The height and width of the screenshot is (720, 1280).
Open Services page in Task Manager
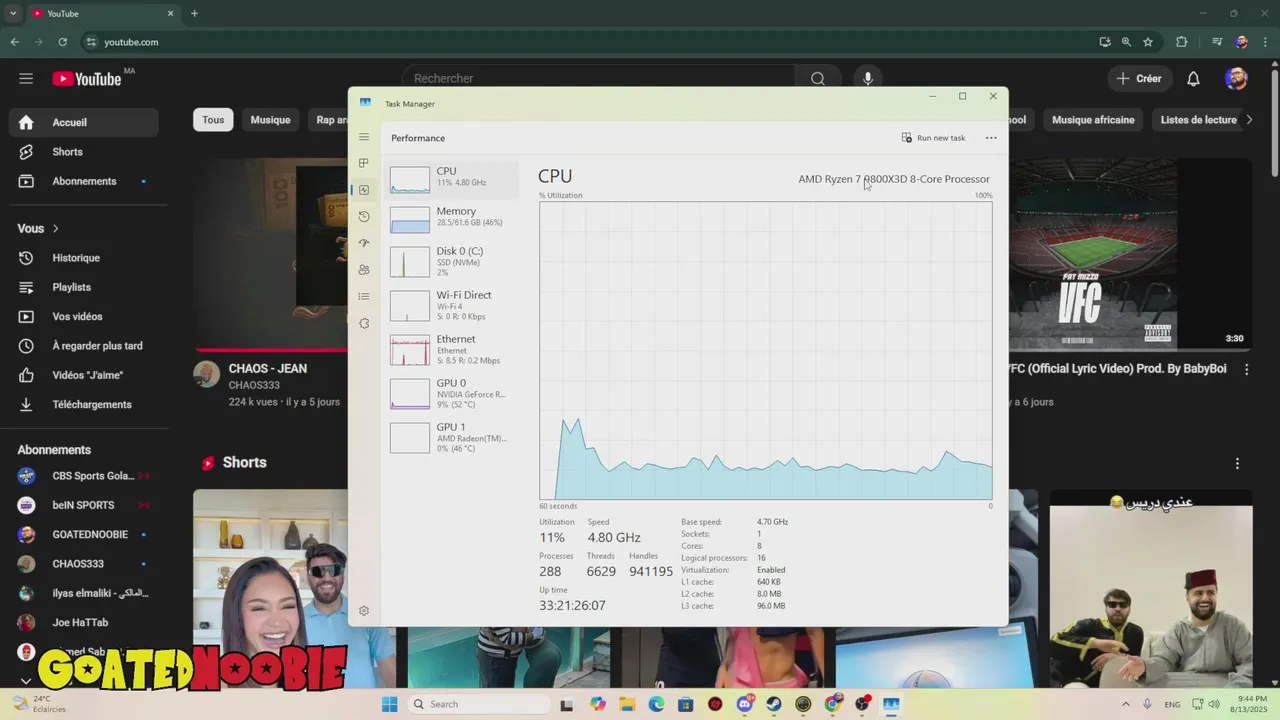pyautogui.click(x=364, y=323)
